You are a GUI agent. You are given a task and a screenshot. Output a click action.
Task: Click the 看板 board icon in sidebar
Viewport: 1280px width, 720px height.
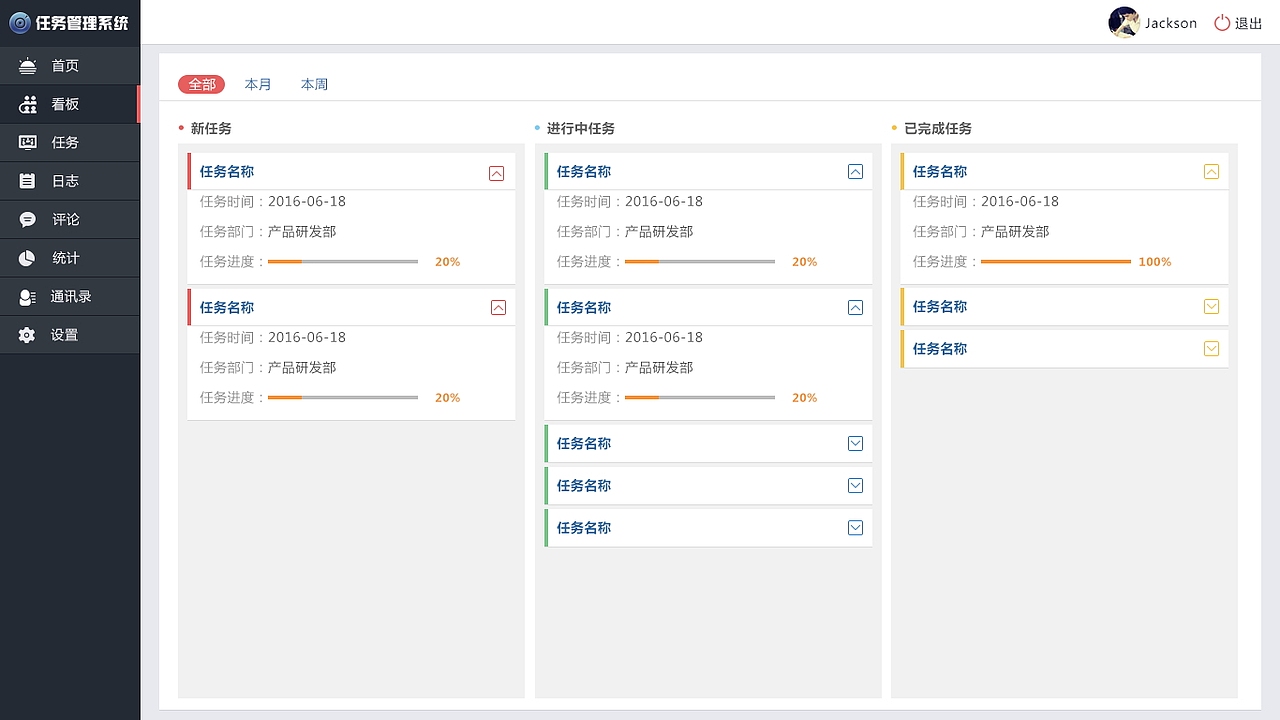pos(28,104)
